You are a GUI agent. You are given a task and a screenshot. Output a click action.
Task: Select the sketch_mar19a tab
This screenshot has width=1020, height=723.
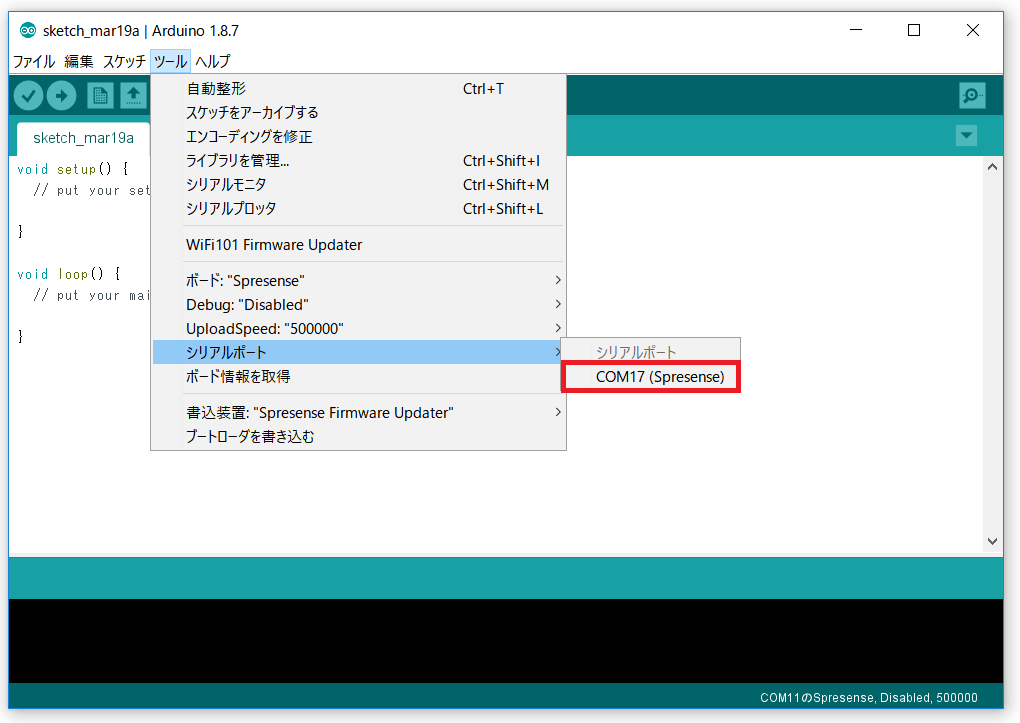pyautogui.click(x=83, y=138)
